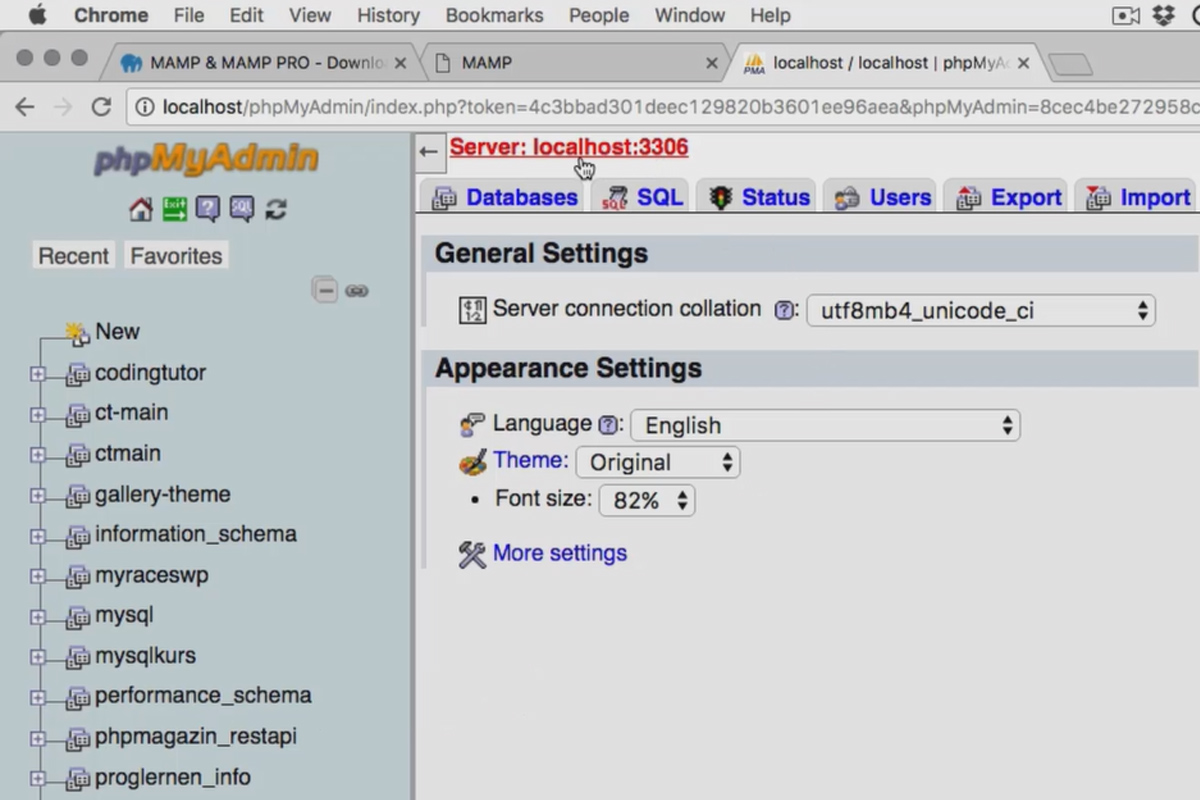Open the Theme dropdown set to Original
Screen dimensions: 1200x800
(x=658, y=462)
